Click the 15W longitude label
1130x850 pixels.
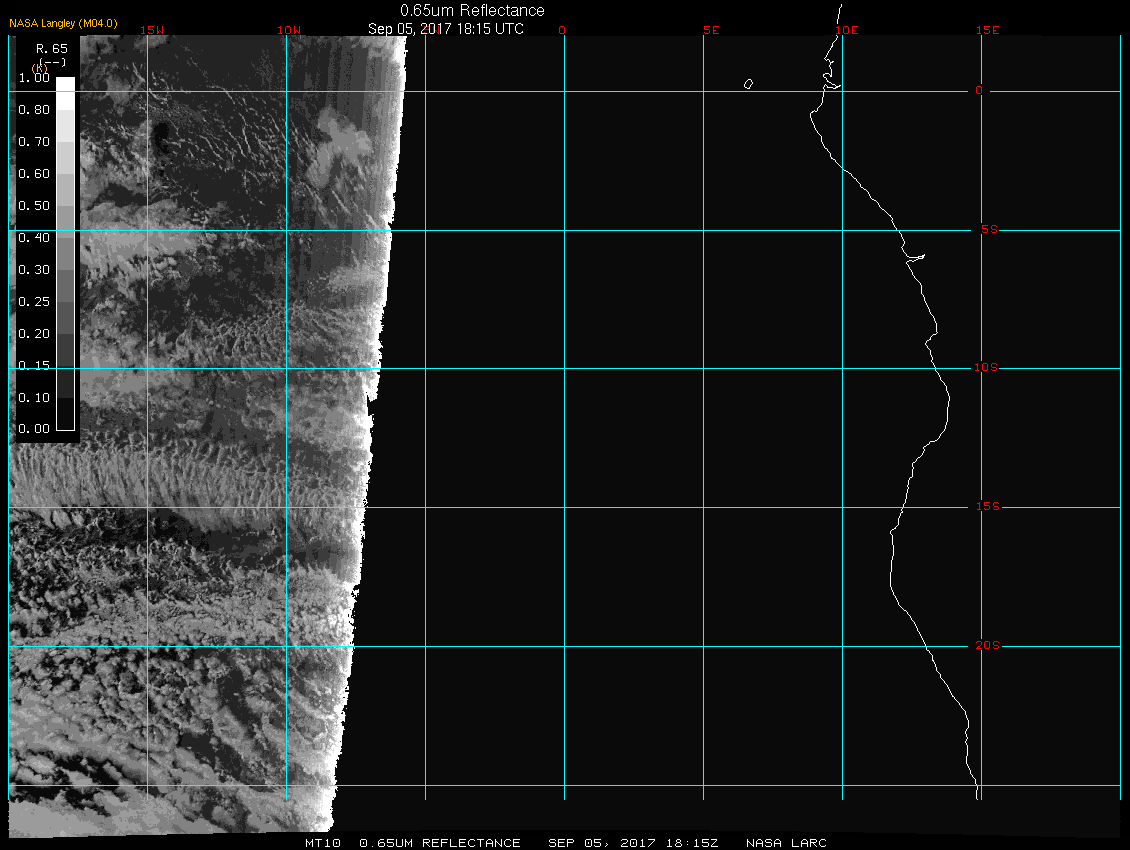(152, 30)
